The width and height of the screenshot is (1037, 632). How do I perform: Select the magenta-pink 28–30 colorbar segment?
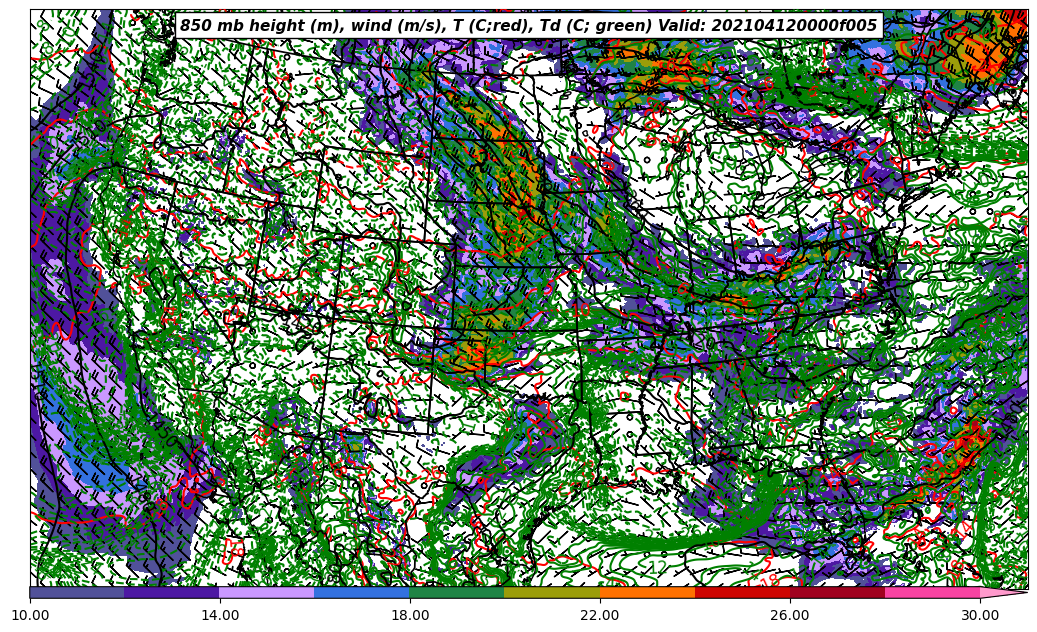933,592
